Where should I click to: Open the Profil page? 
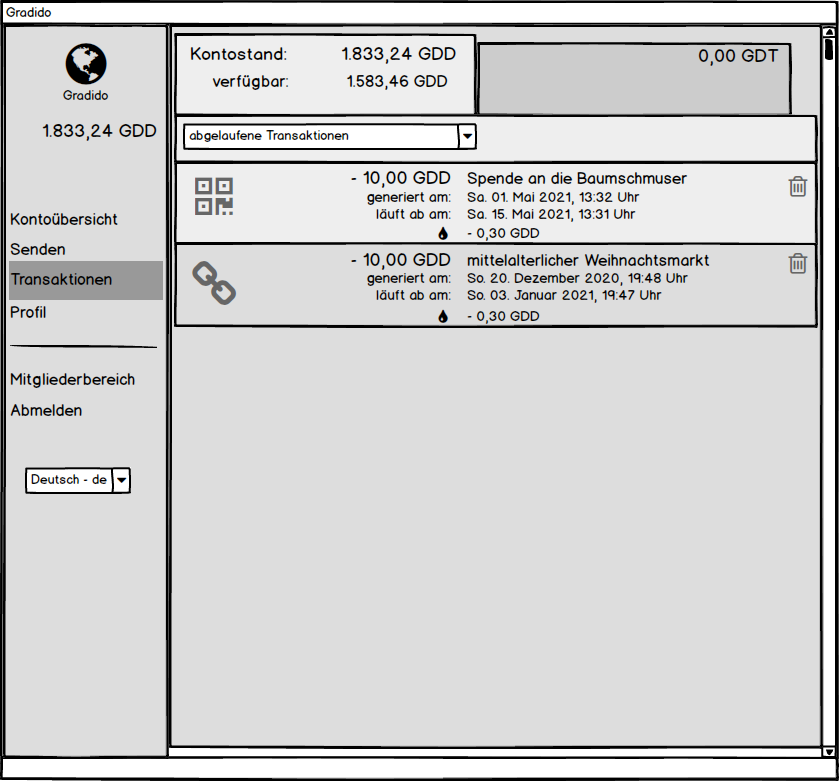click(28, 312)
